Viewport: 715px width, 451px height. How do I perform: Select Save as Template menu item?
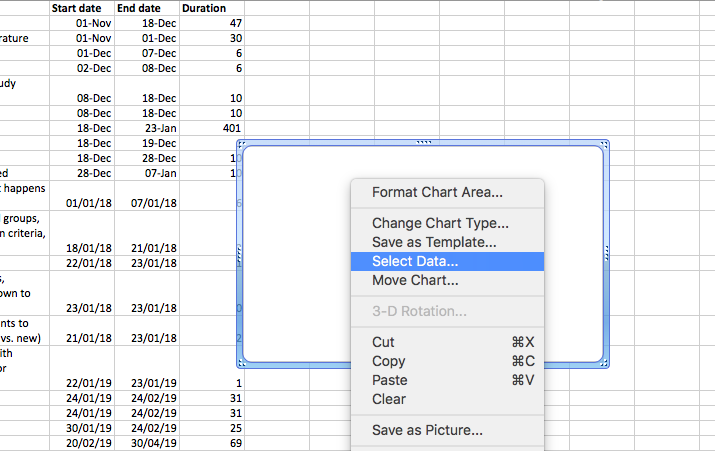(x=434, y=242)
